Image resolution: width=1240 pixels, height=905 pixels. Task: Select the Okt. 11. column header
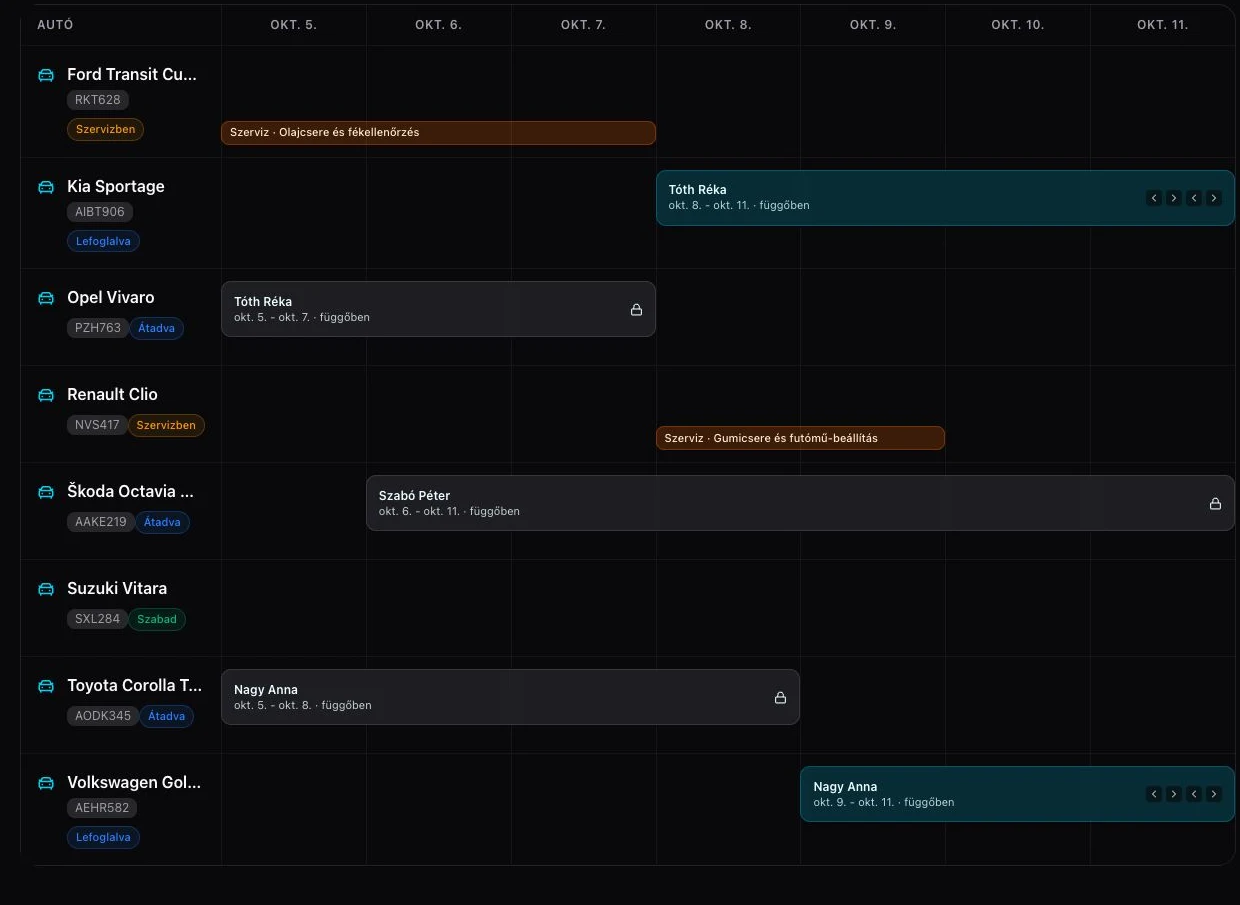(1162, 25)
